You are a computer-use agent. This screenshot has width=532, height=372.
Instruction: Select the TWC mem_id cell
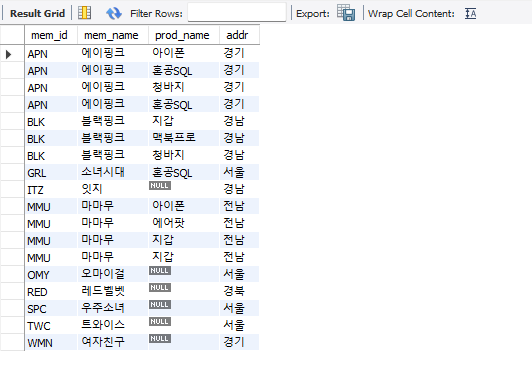tap(51, 325)
